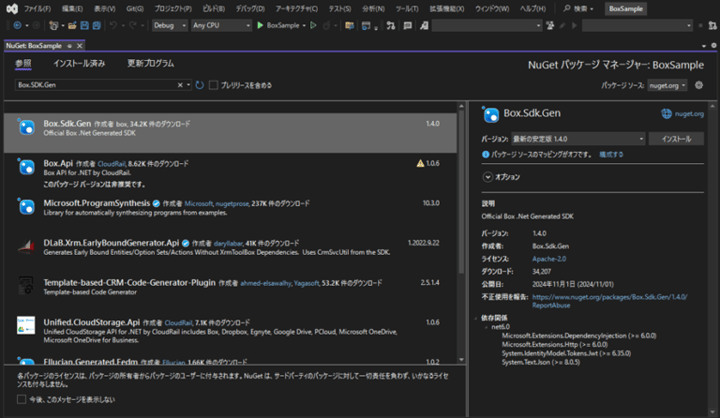Click the refresh icon beside the search box
The width and height of the screenshot is (720, 418).
coord(200,85)
